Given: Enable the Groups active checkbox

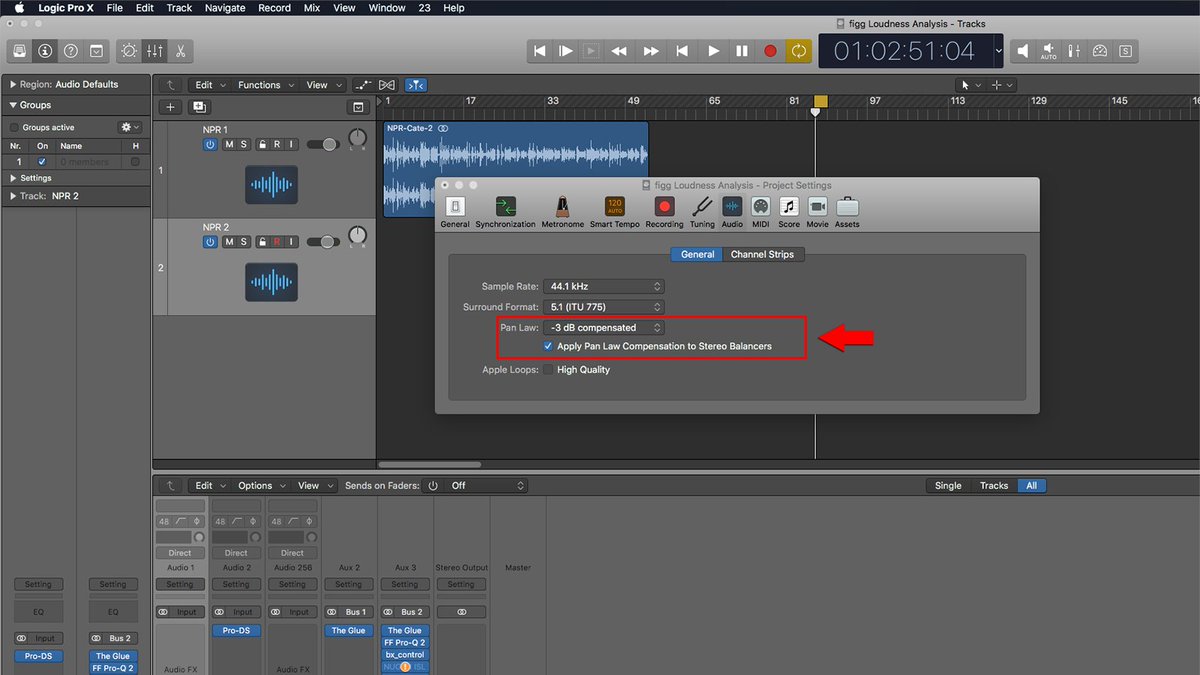Looking at the screenshot, I should (x=14, y=128).
